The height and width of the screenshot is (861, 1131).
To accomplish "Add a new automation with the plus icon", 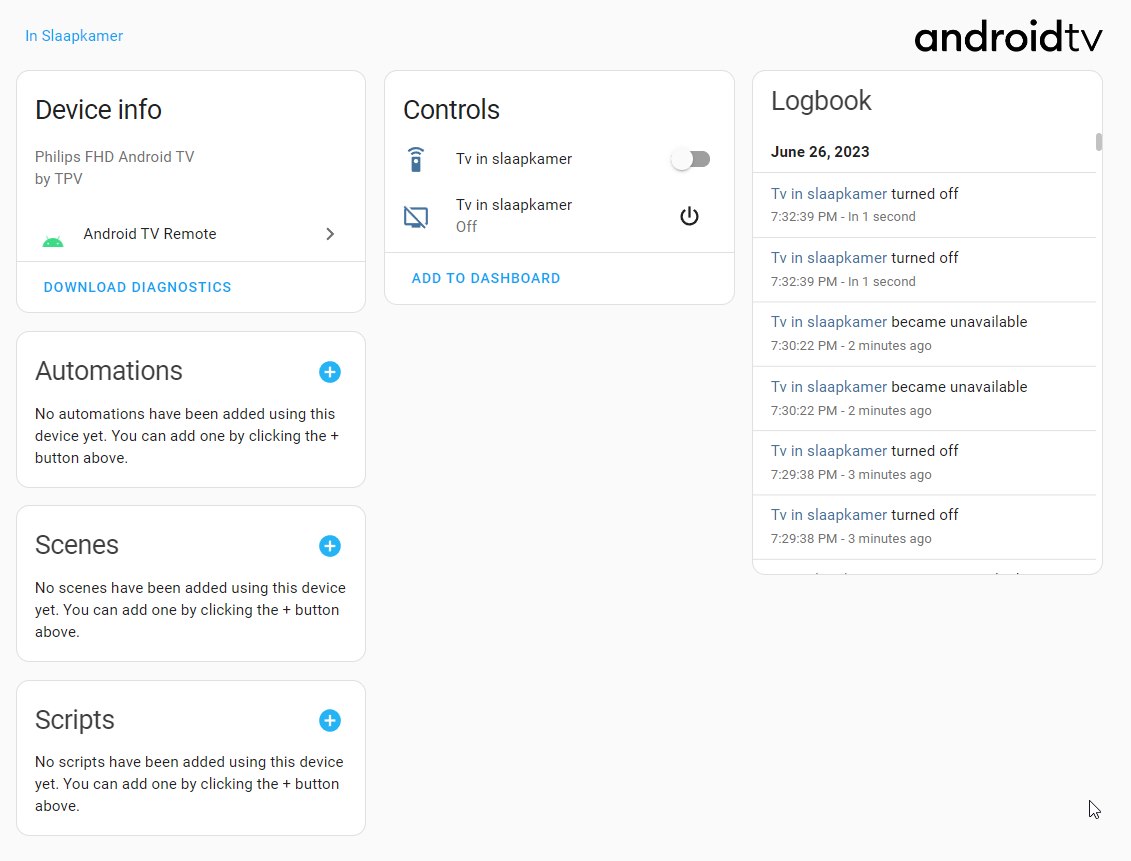I will tap(329, 371).
